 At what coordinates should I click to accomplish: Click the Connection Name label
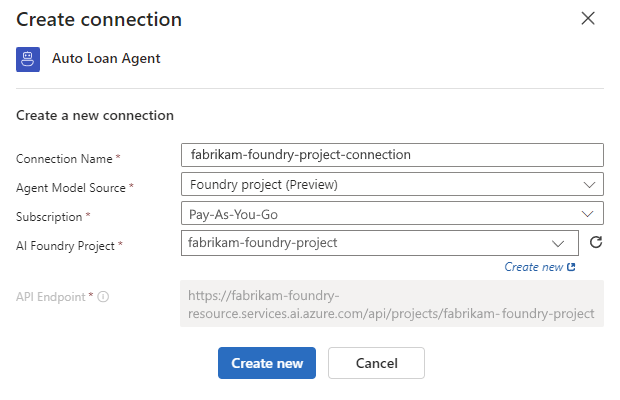pos(64,159)
